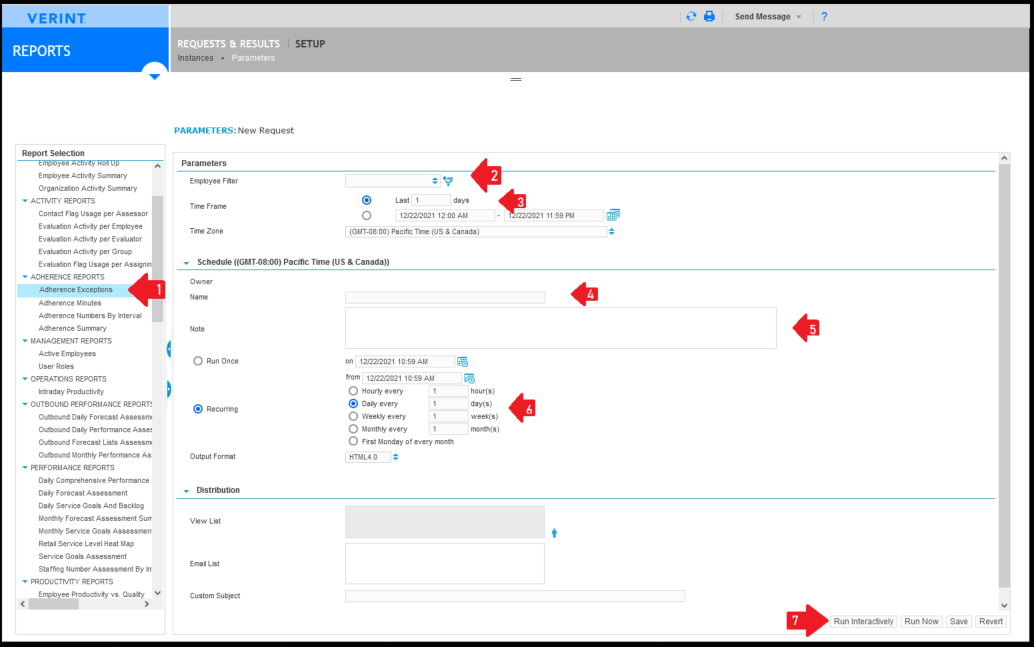1034x647 pixels.
Task: Select User Roles report
Action: tap(56, 366)
